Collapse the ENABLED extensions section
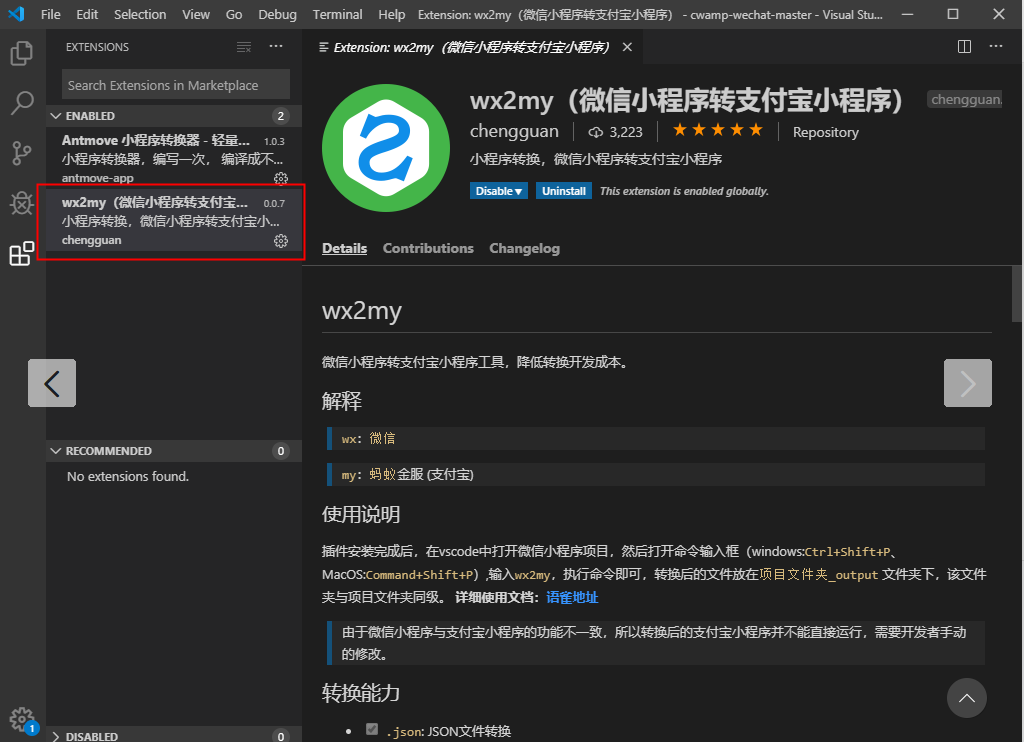The image size is (1024, 742). (x=57, y=115)
